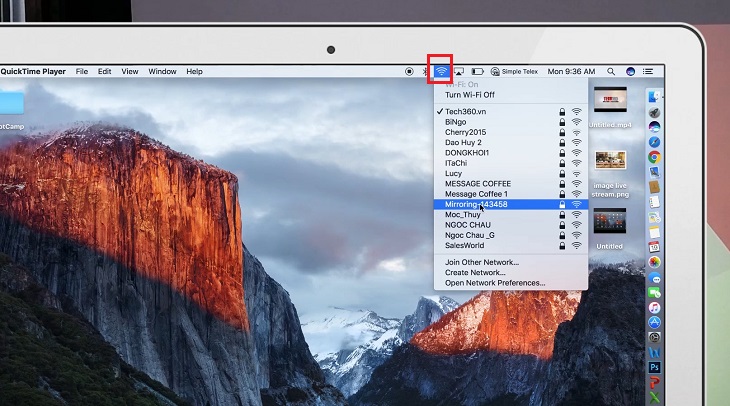Choose Join Other Network...
730x406 pixels.
click(482, 262)
